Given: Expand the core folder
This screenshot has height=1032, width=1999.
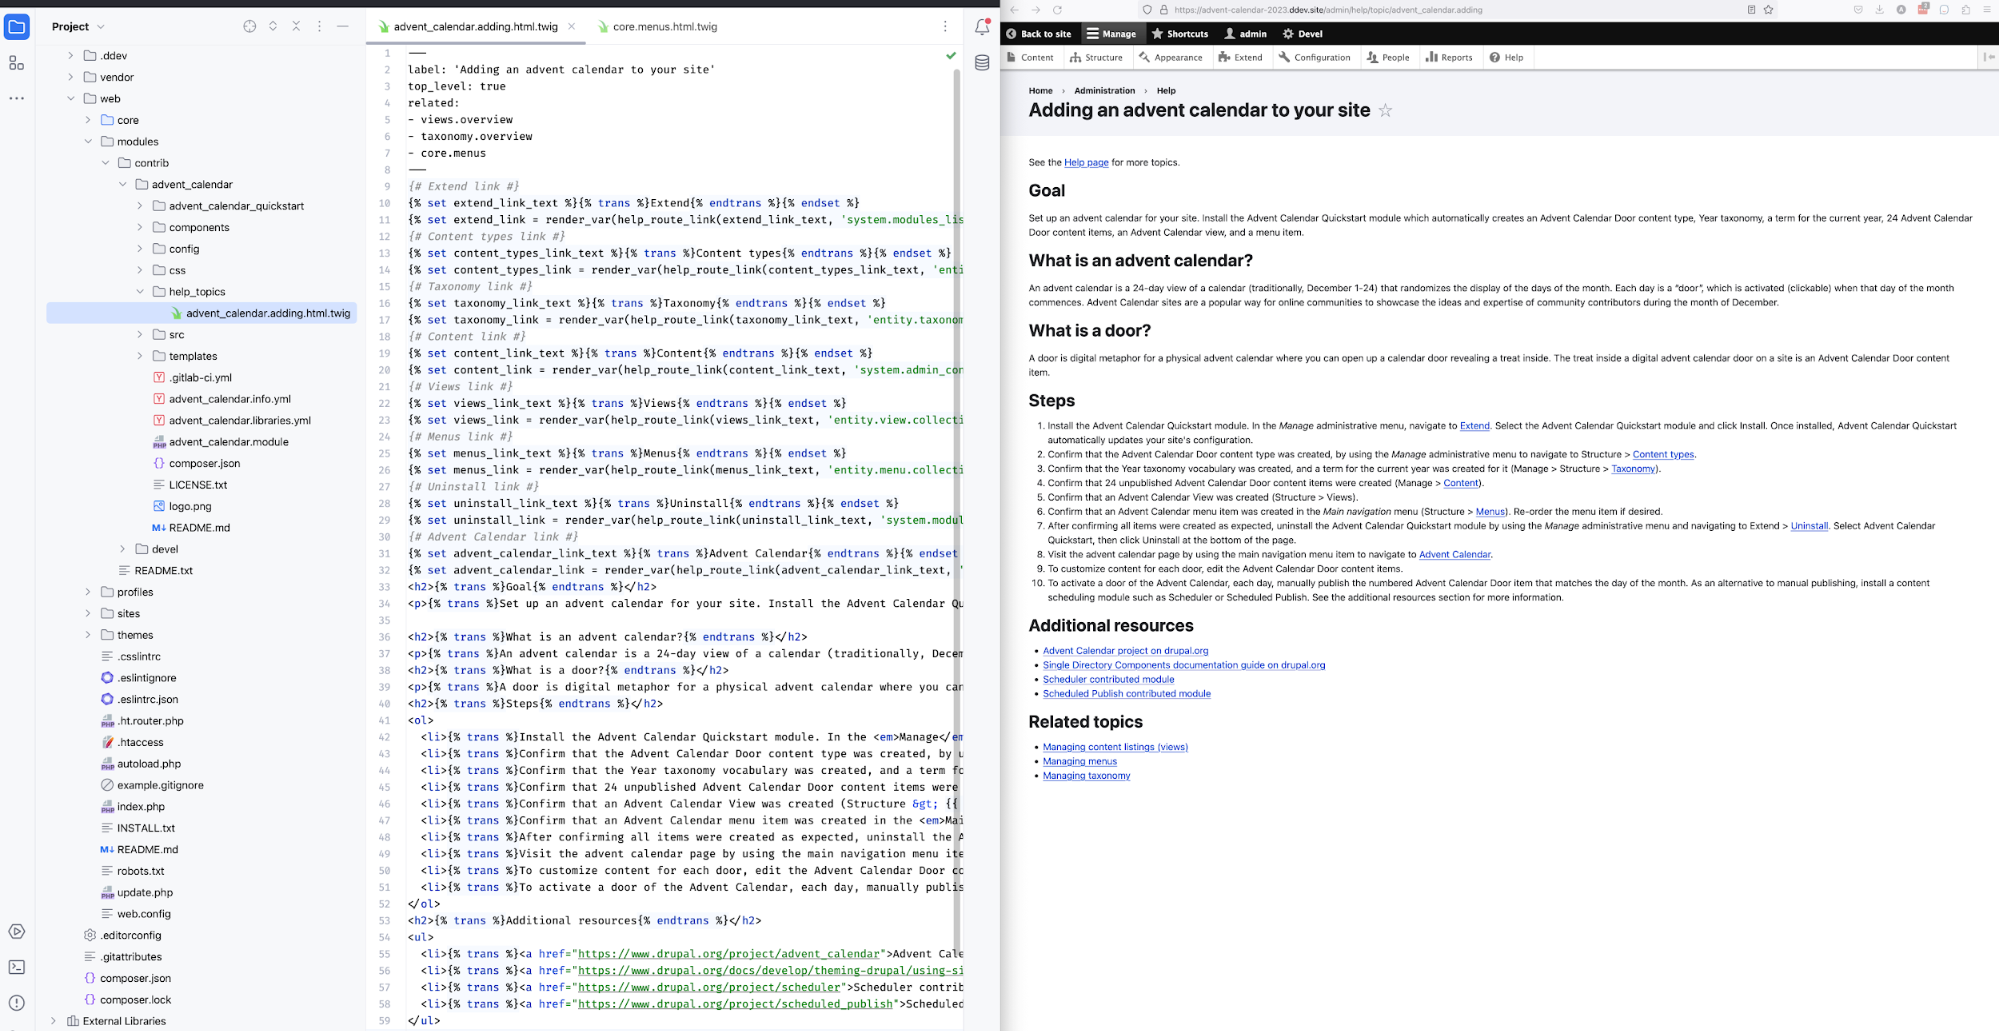Looking at the screenshot, I should pyautogui.click(x=88, y=120).
